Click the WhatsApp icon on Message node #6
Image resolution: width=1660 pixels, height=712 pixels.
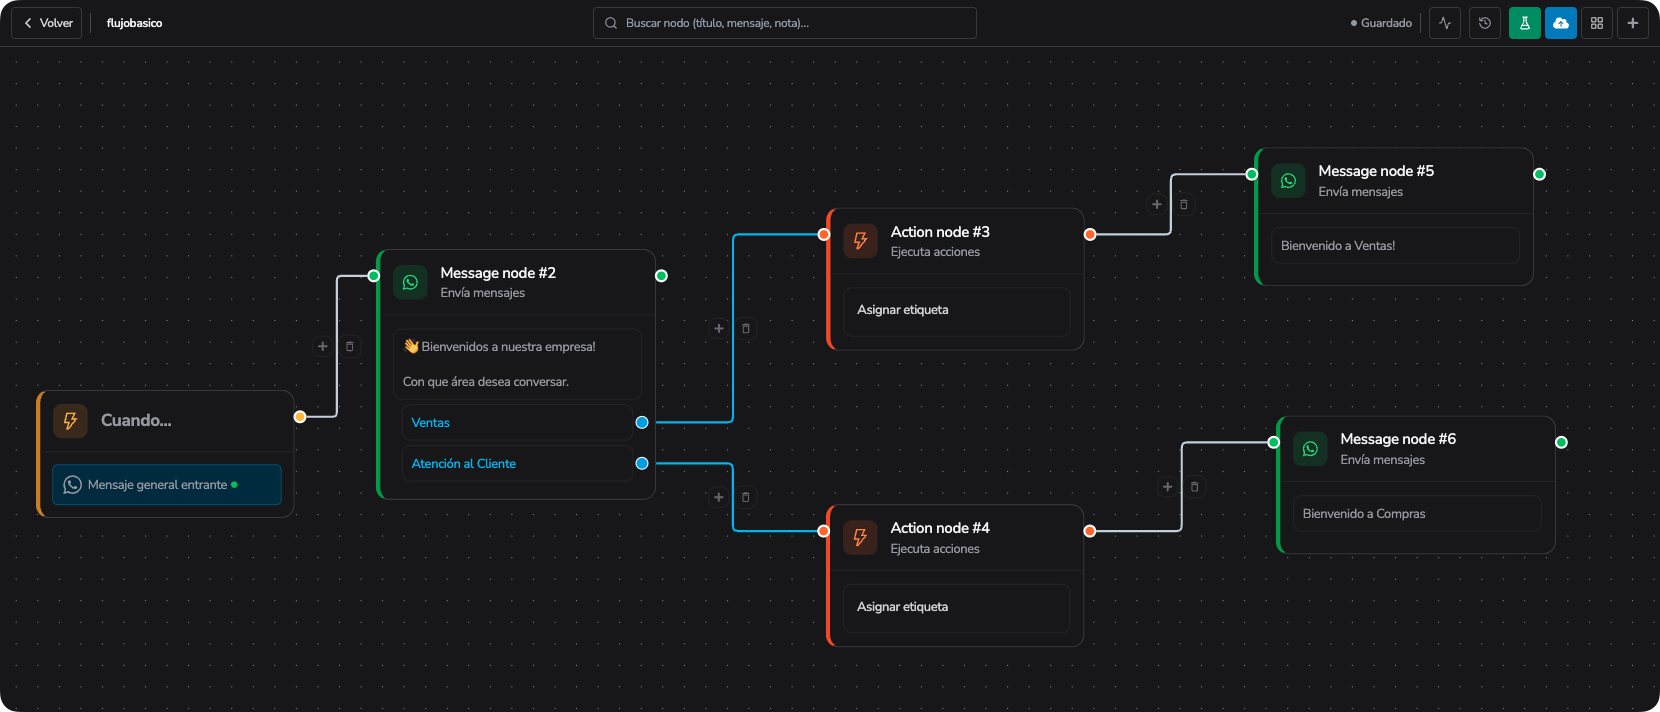point(1310,449)
